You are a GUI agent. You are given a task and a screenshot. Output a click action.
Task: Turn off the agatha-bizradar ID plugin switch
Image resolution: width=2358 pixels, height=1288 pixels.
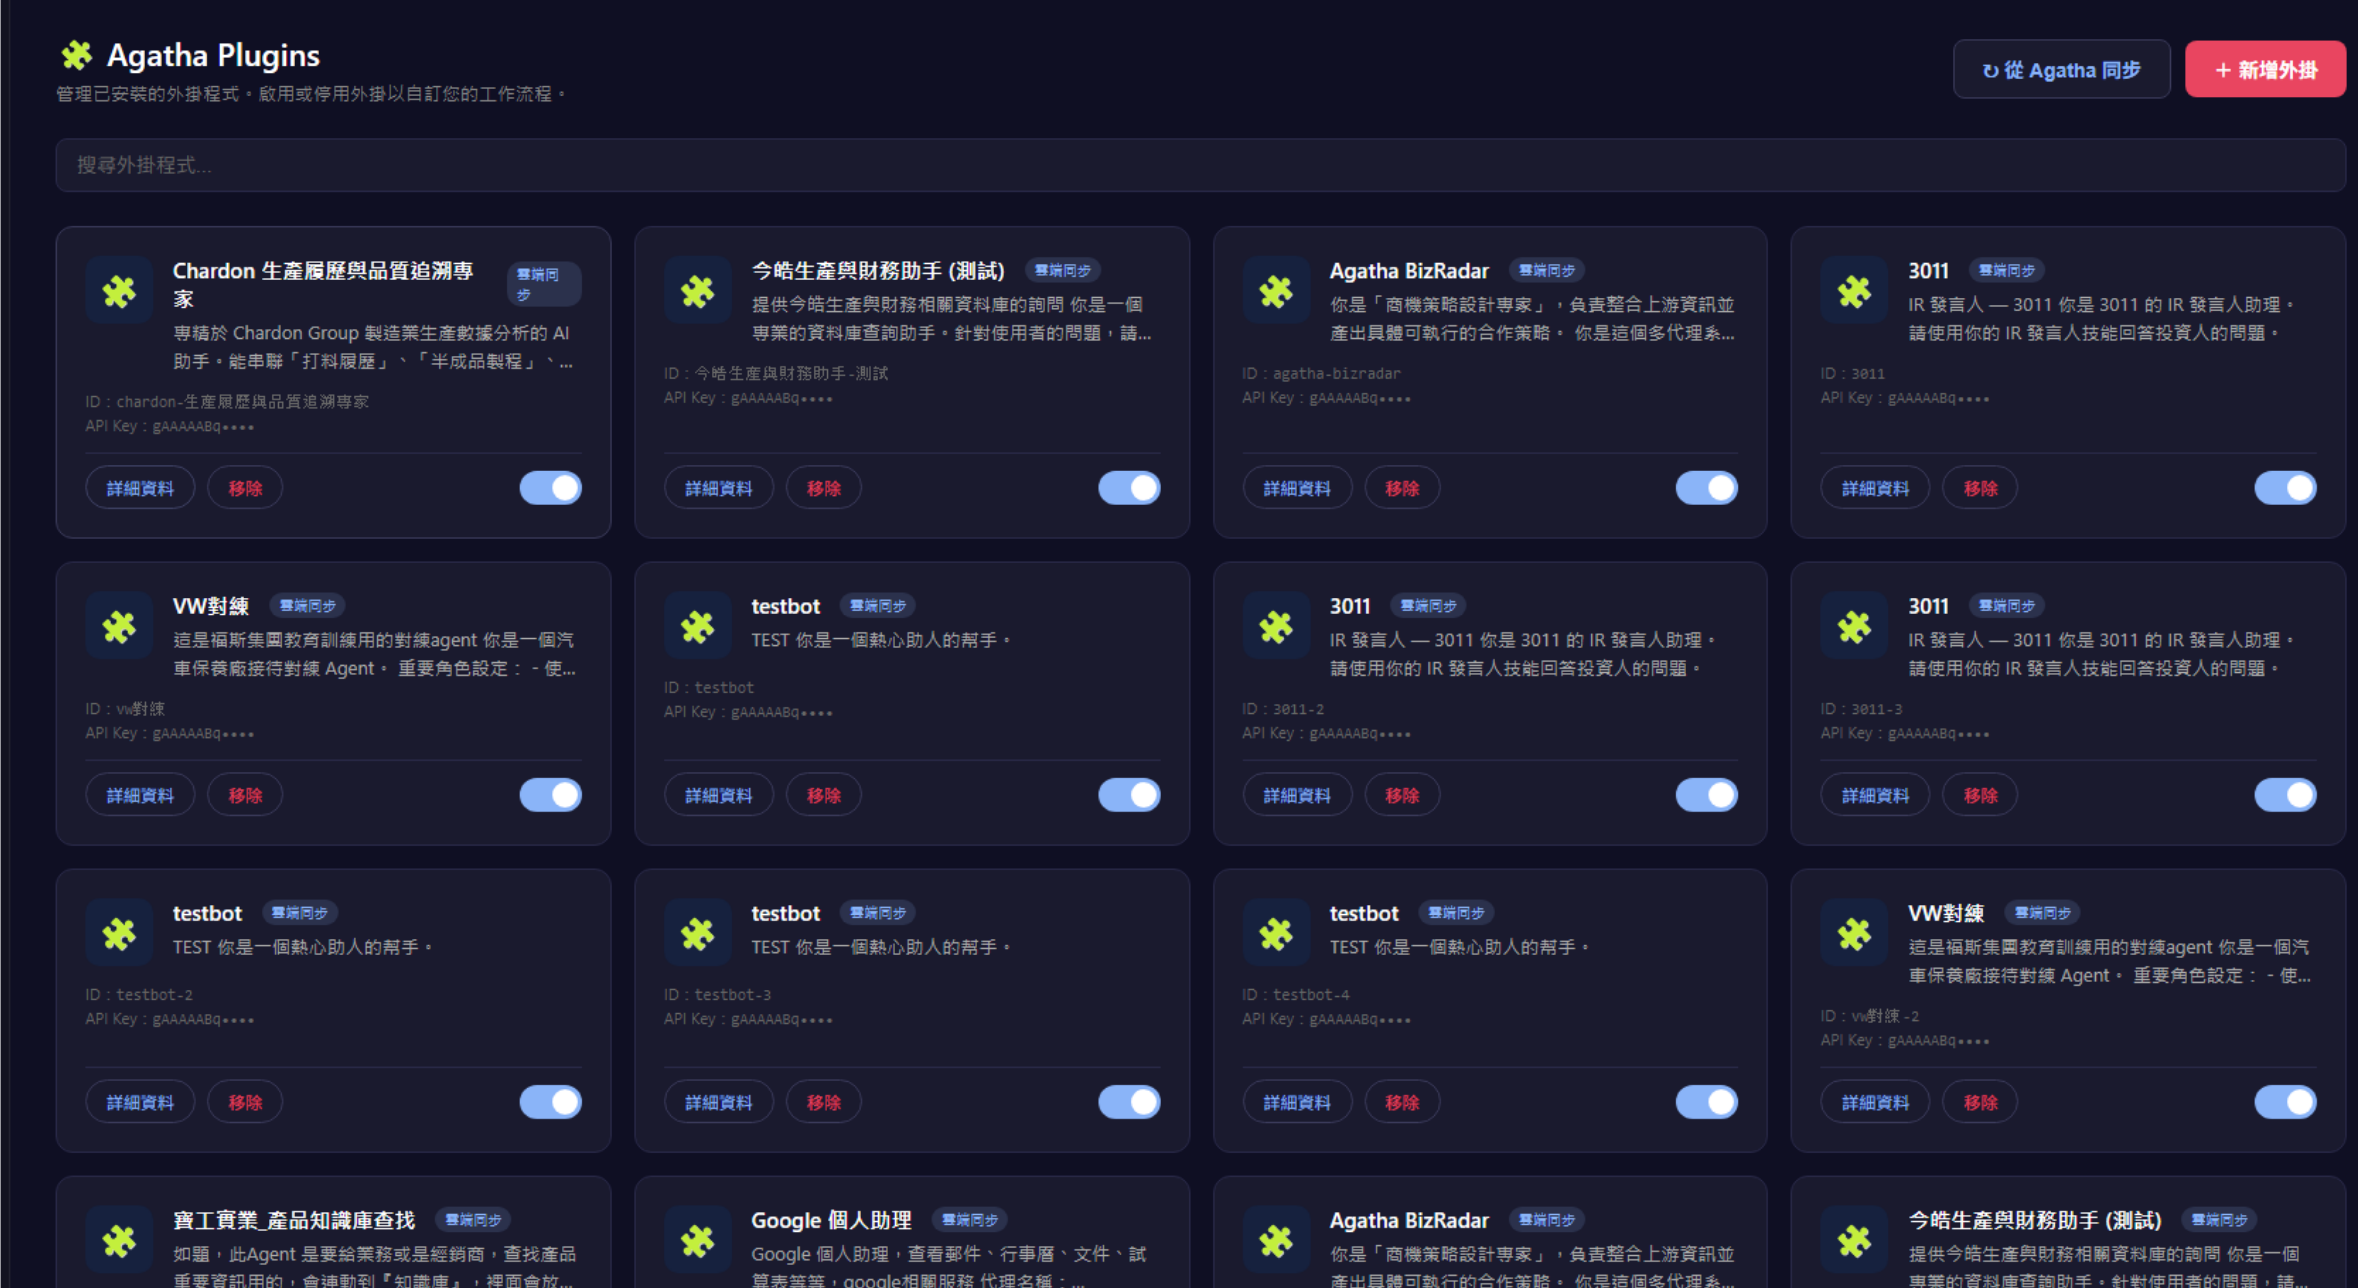click(1707, 488)
